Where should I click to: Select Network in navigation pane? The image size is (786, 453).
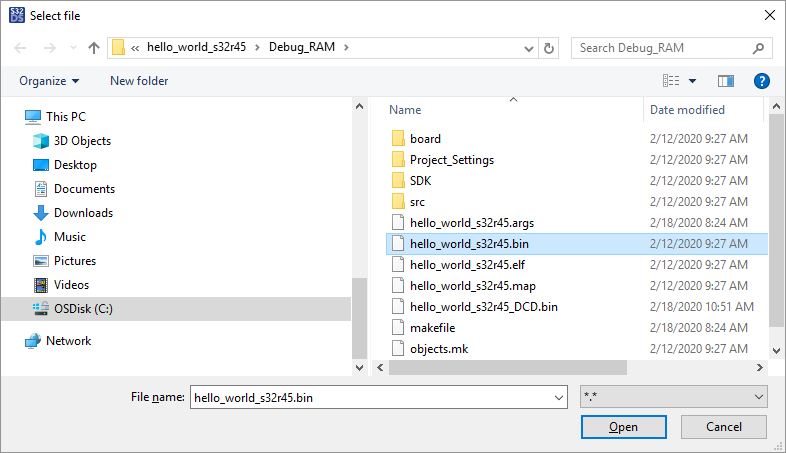click(x=68, y=341)
